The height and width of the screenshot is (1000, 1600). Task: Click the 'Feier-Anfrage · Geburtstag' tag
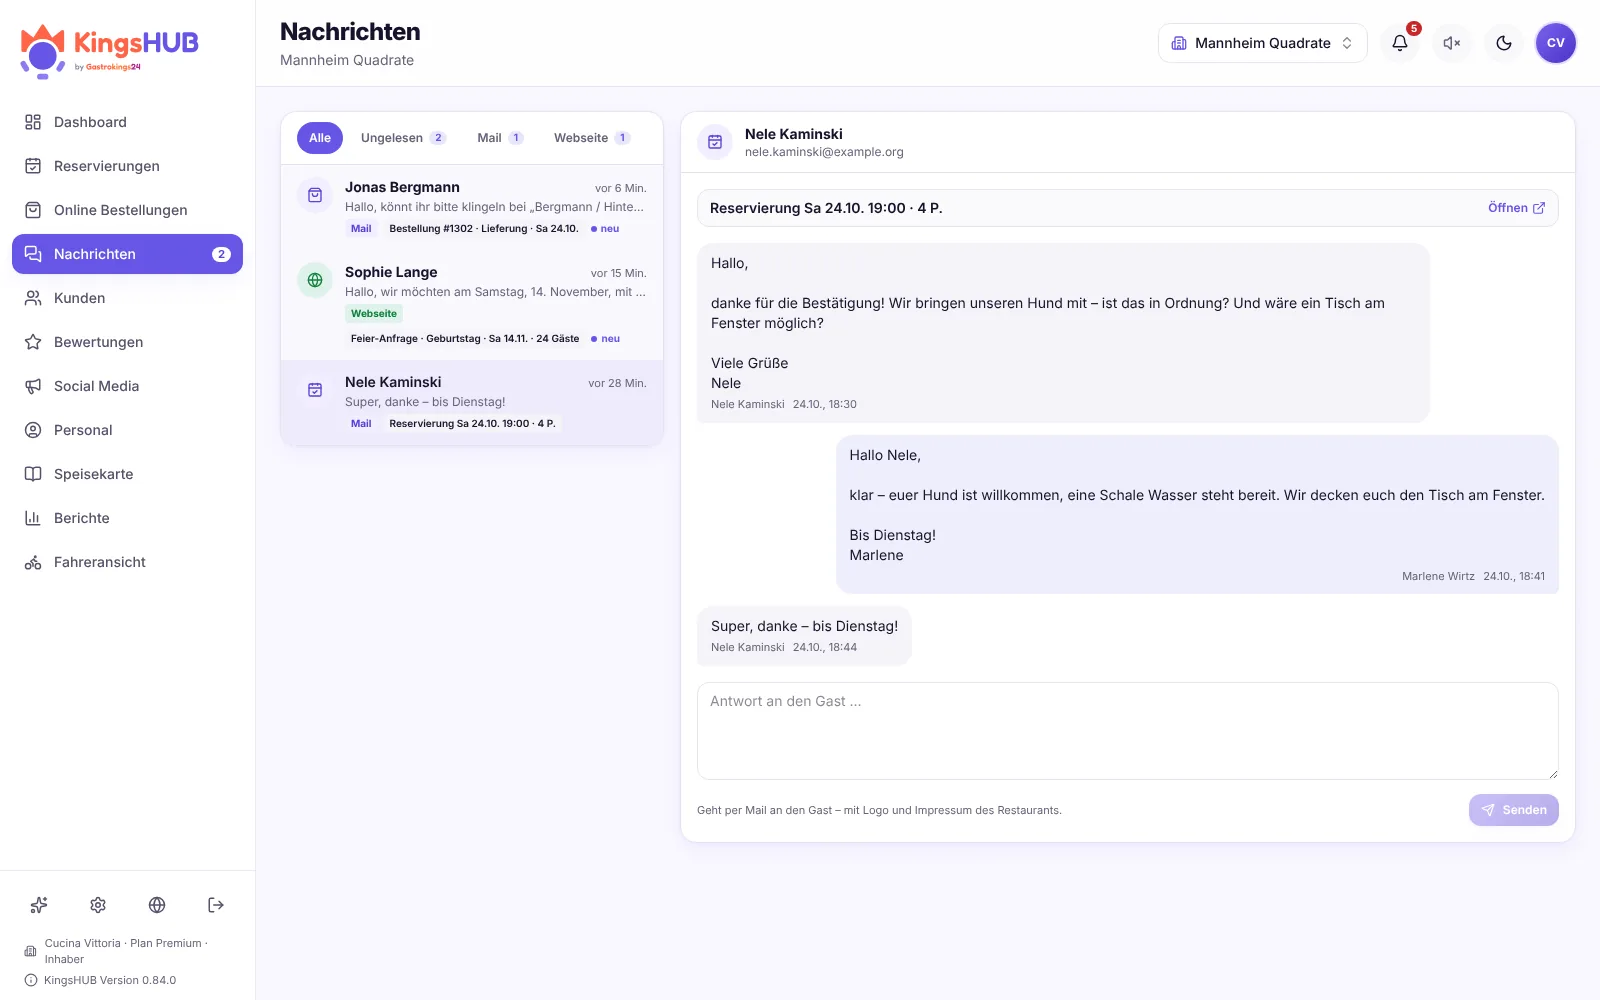click(x=465, y=338)
